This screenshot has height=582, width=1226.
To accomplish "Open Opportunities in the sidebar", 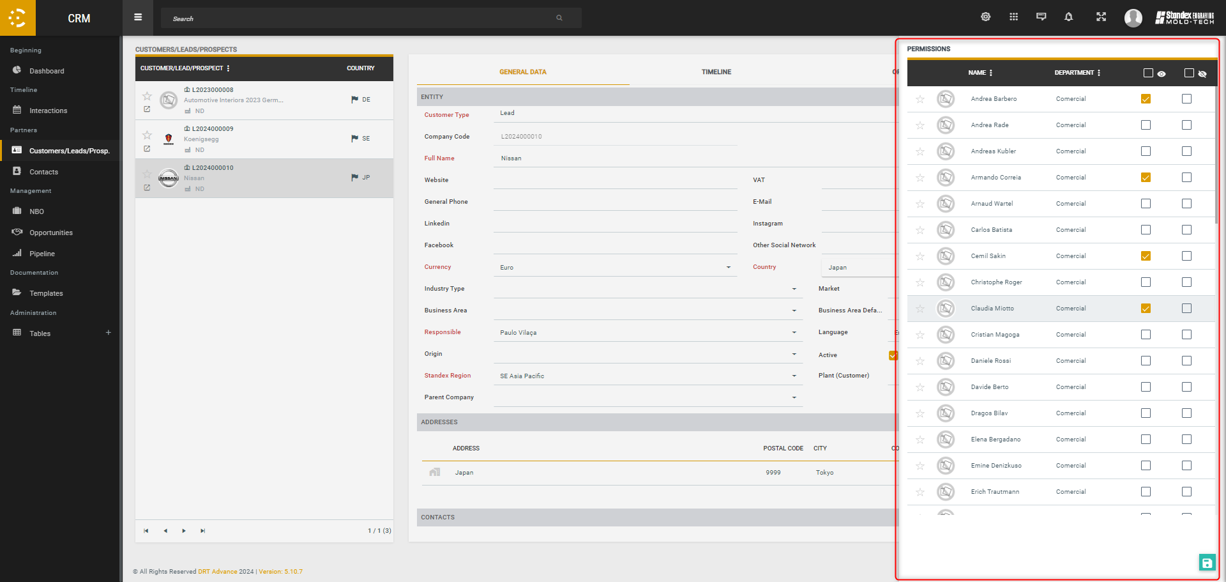I will (51, 232).
